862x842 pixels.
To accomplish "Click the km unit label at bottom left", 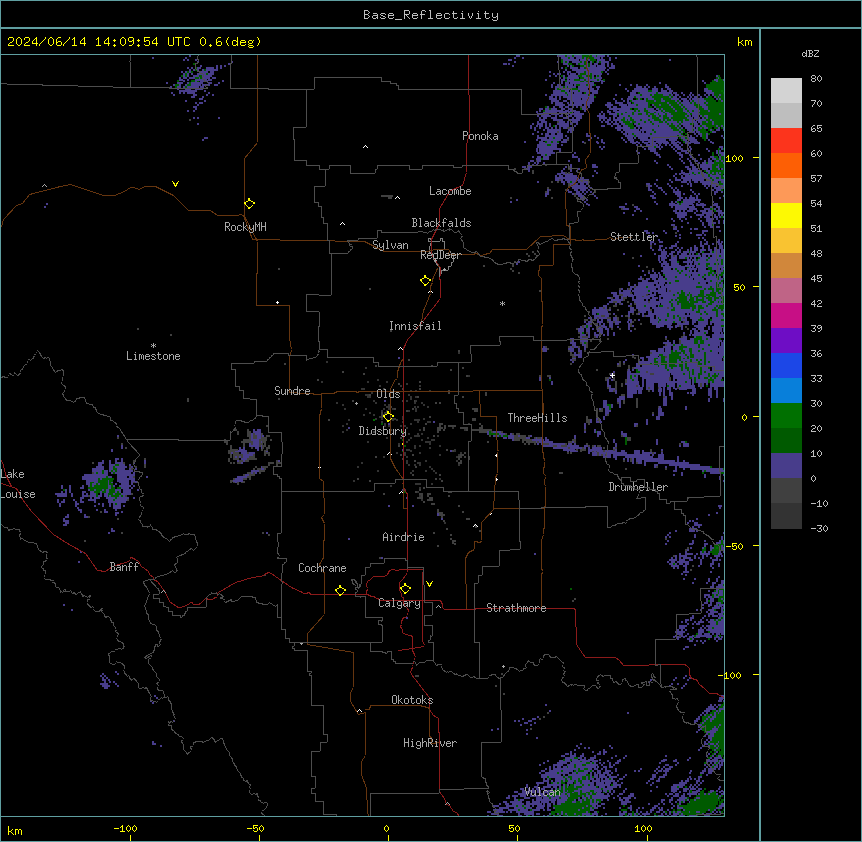I will coord(15,830).
